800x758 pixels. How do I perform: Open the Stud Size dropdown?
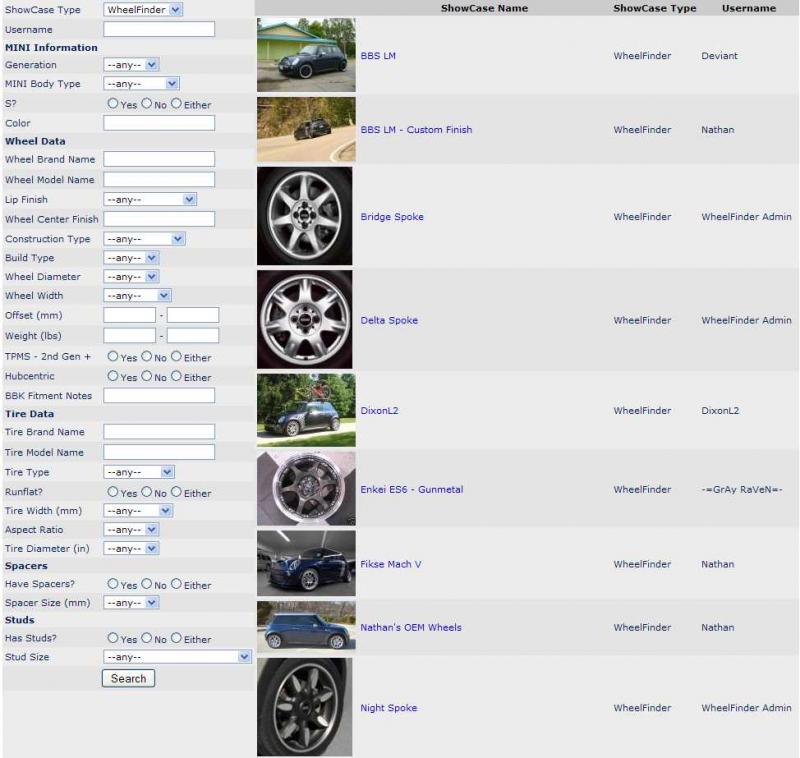click(177, 657)
